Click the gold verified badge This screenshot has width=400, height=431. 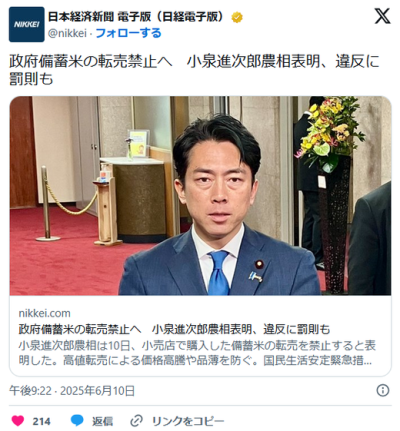(237, 17)
